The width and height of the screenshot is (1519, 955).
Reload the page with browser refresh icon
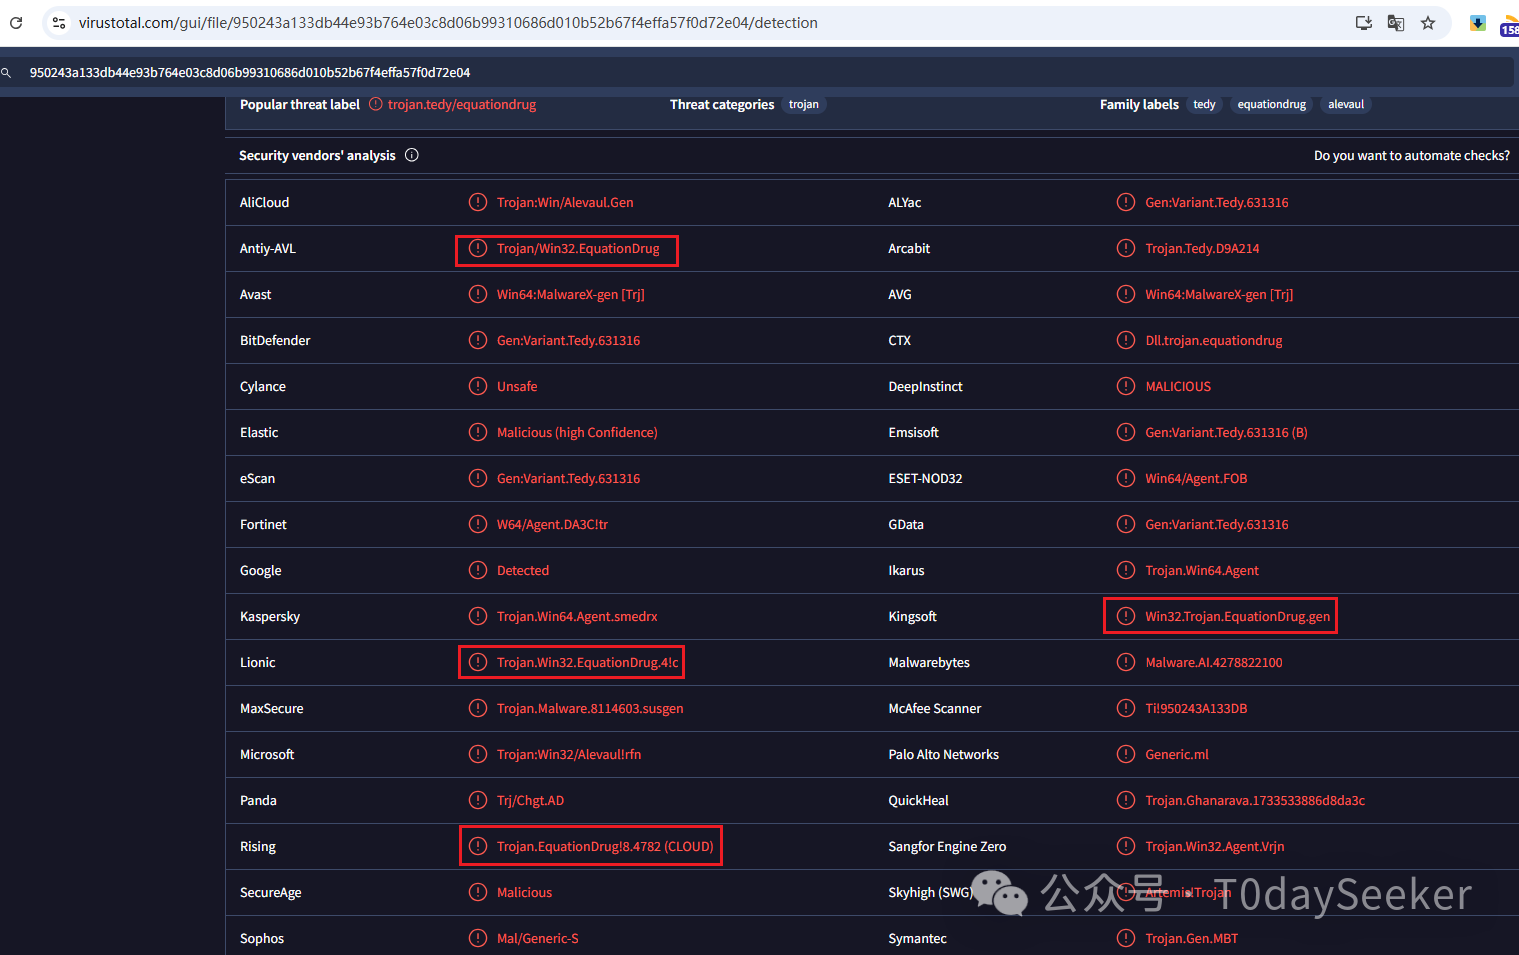[16, 23]
